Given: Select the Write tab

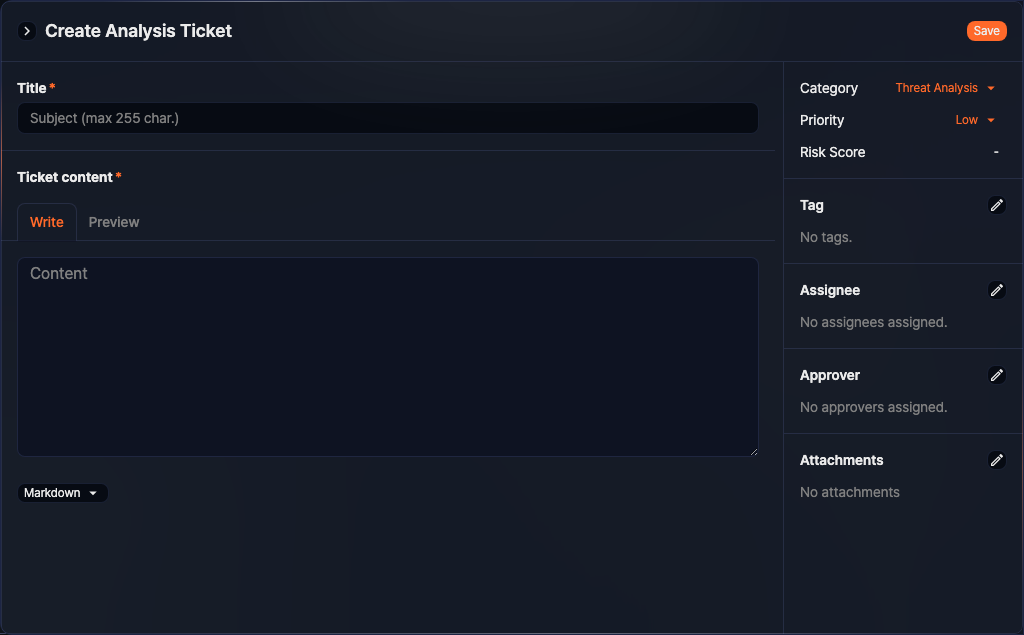Looking at the screenshot, I should (x=46, y=222).
